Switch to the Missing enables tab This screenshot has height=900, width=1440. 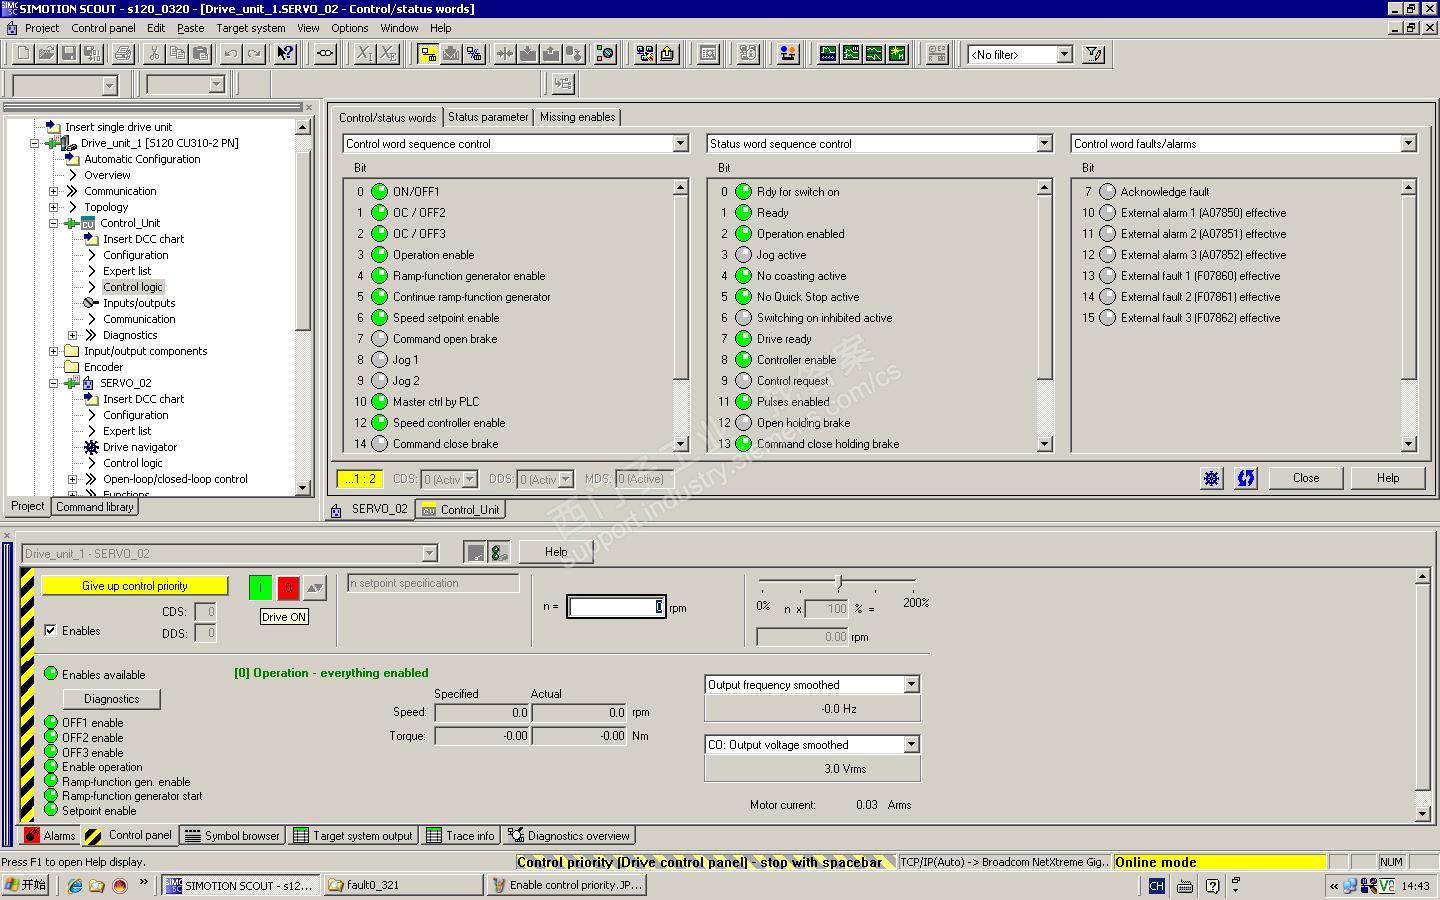(577, 117)
